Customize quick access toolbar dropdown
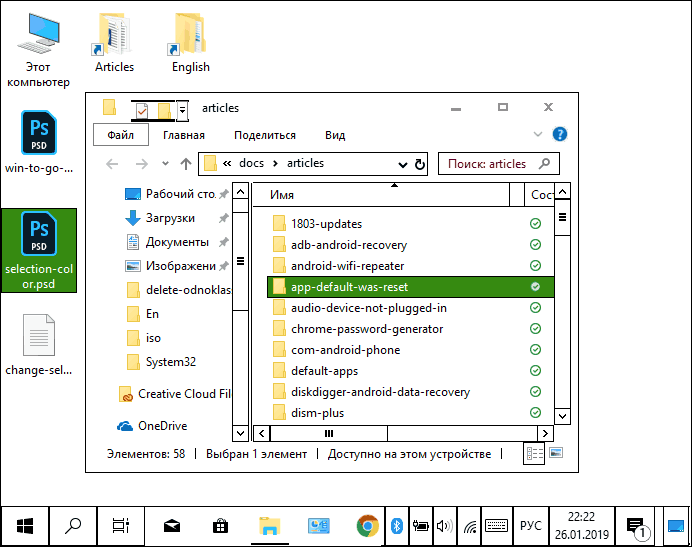 182,108
